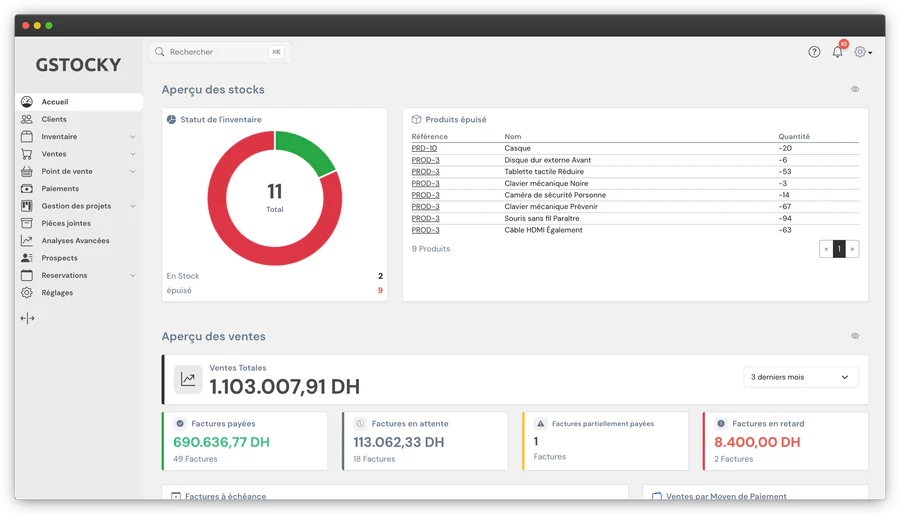Click the Reservations calendar icon

(27, 275)
